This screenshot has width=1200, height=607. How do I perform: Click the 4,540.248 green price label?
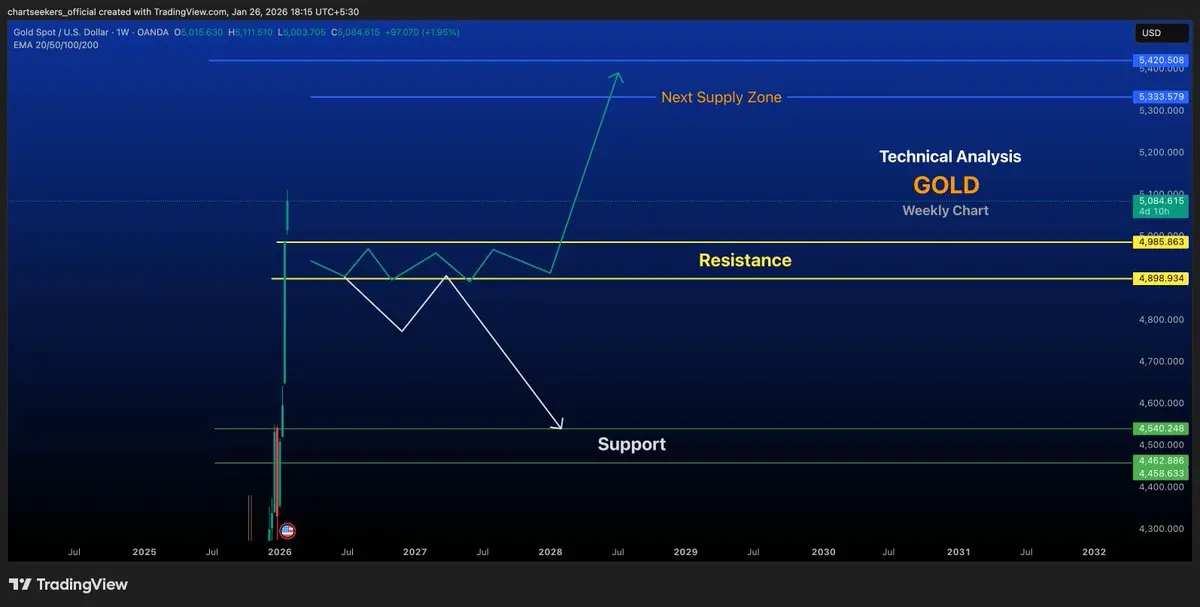click(x=1160, y=429)
